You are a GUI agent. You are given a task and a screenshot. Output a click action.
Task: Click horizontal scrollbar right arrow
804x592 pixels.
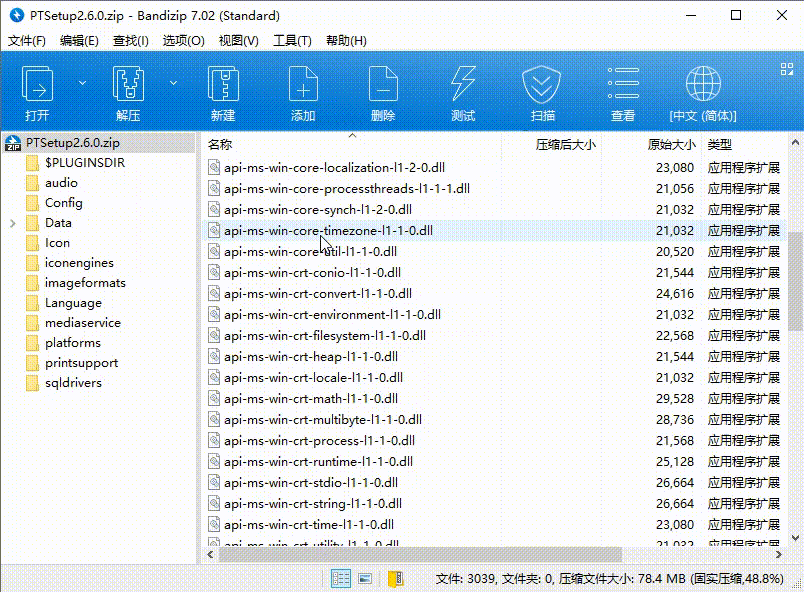coord(778,555)
